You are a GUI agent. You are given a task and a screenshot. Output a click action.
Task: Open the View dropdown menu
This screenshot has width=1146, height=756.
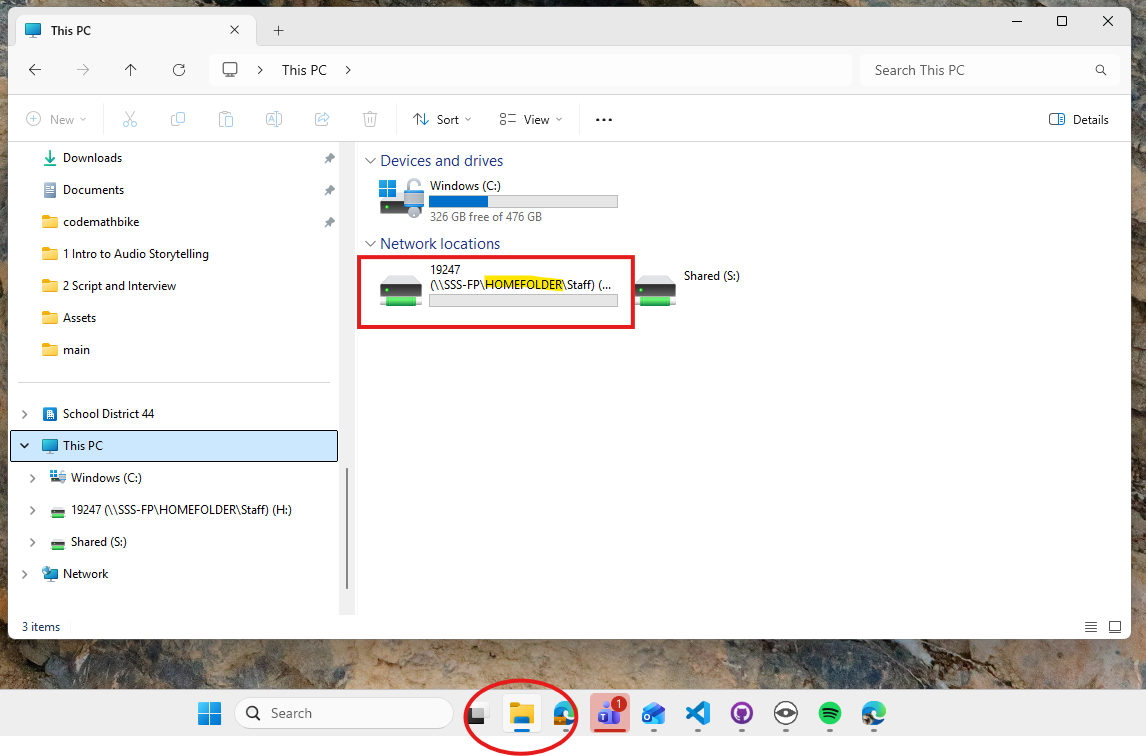[531, 120]
